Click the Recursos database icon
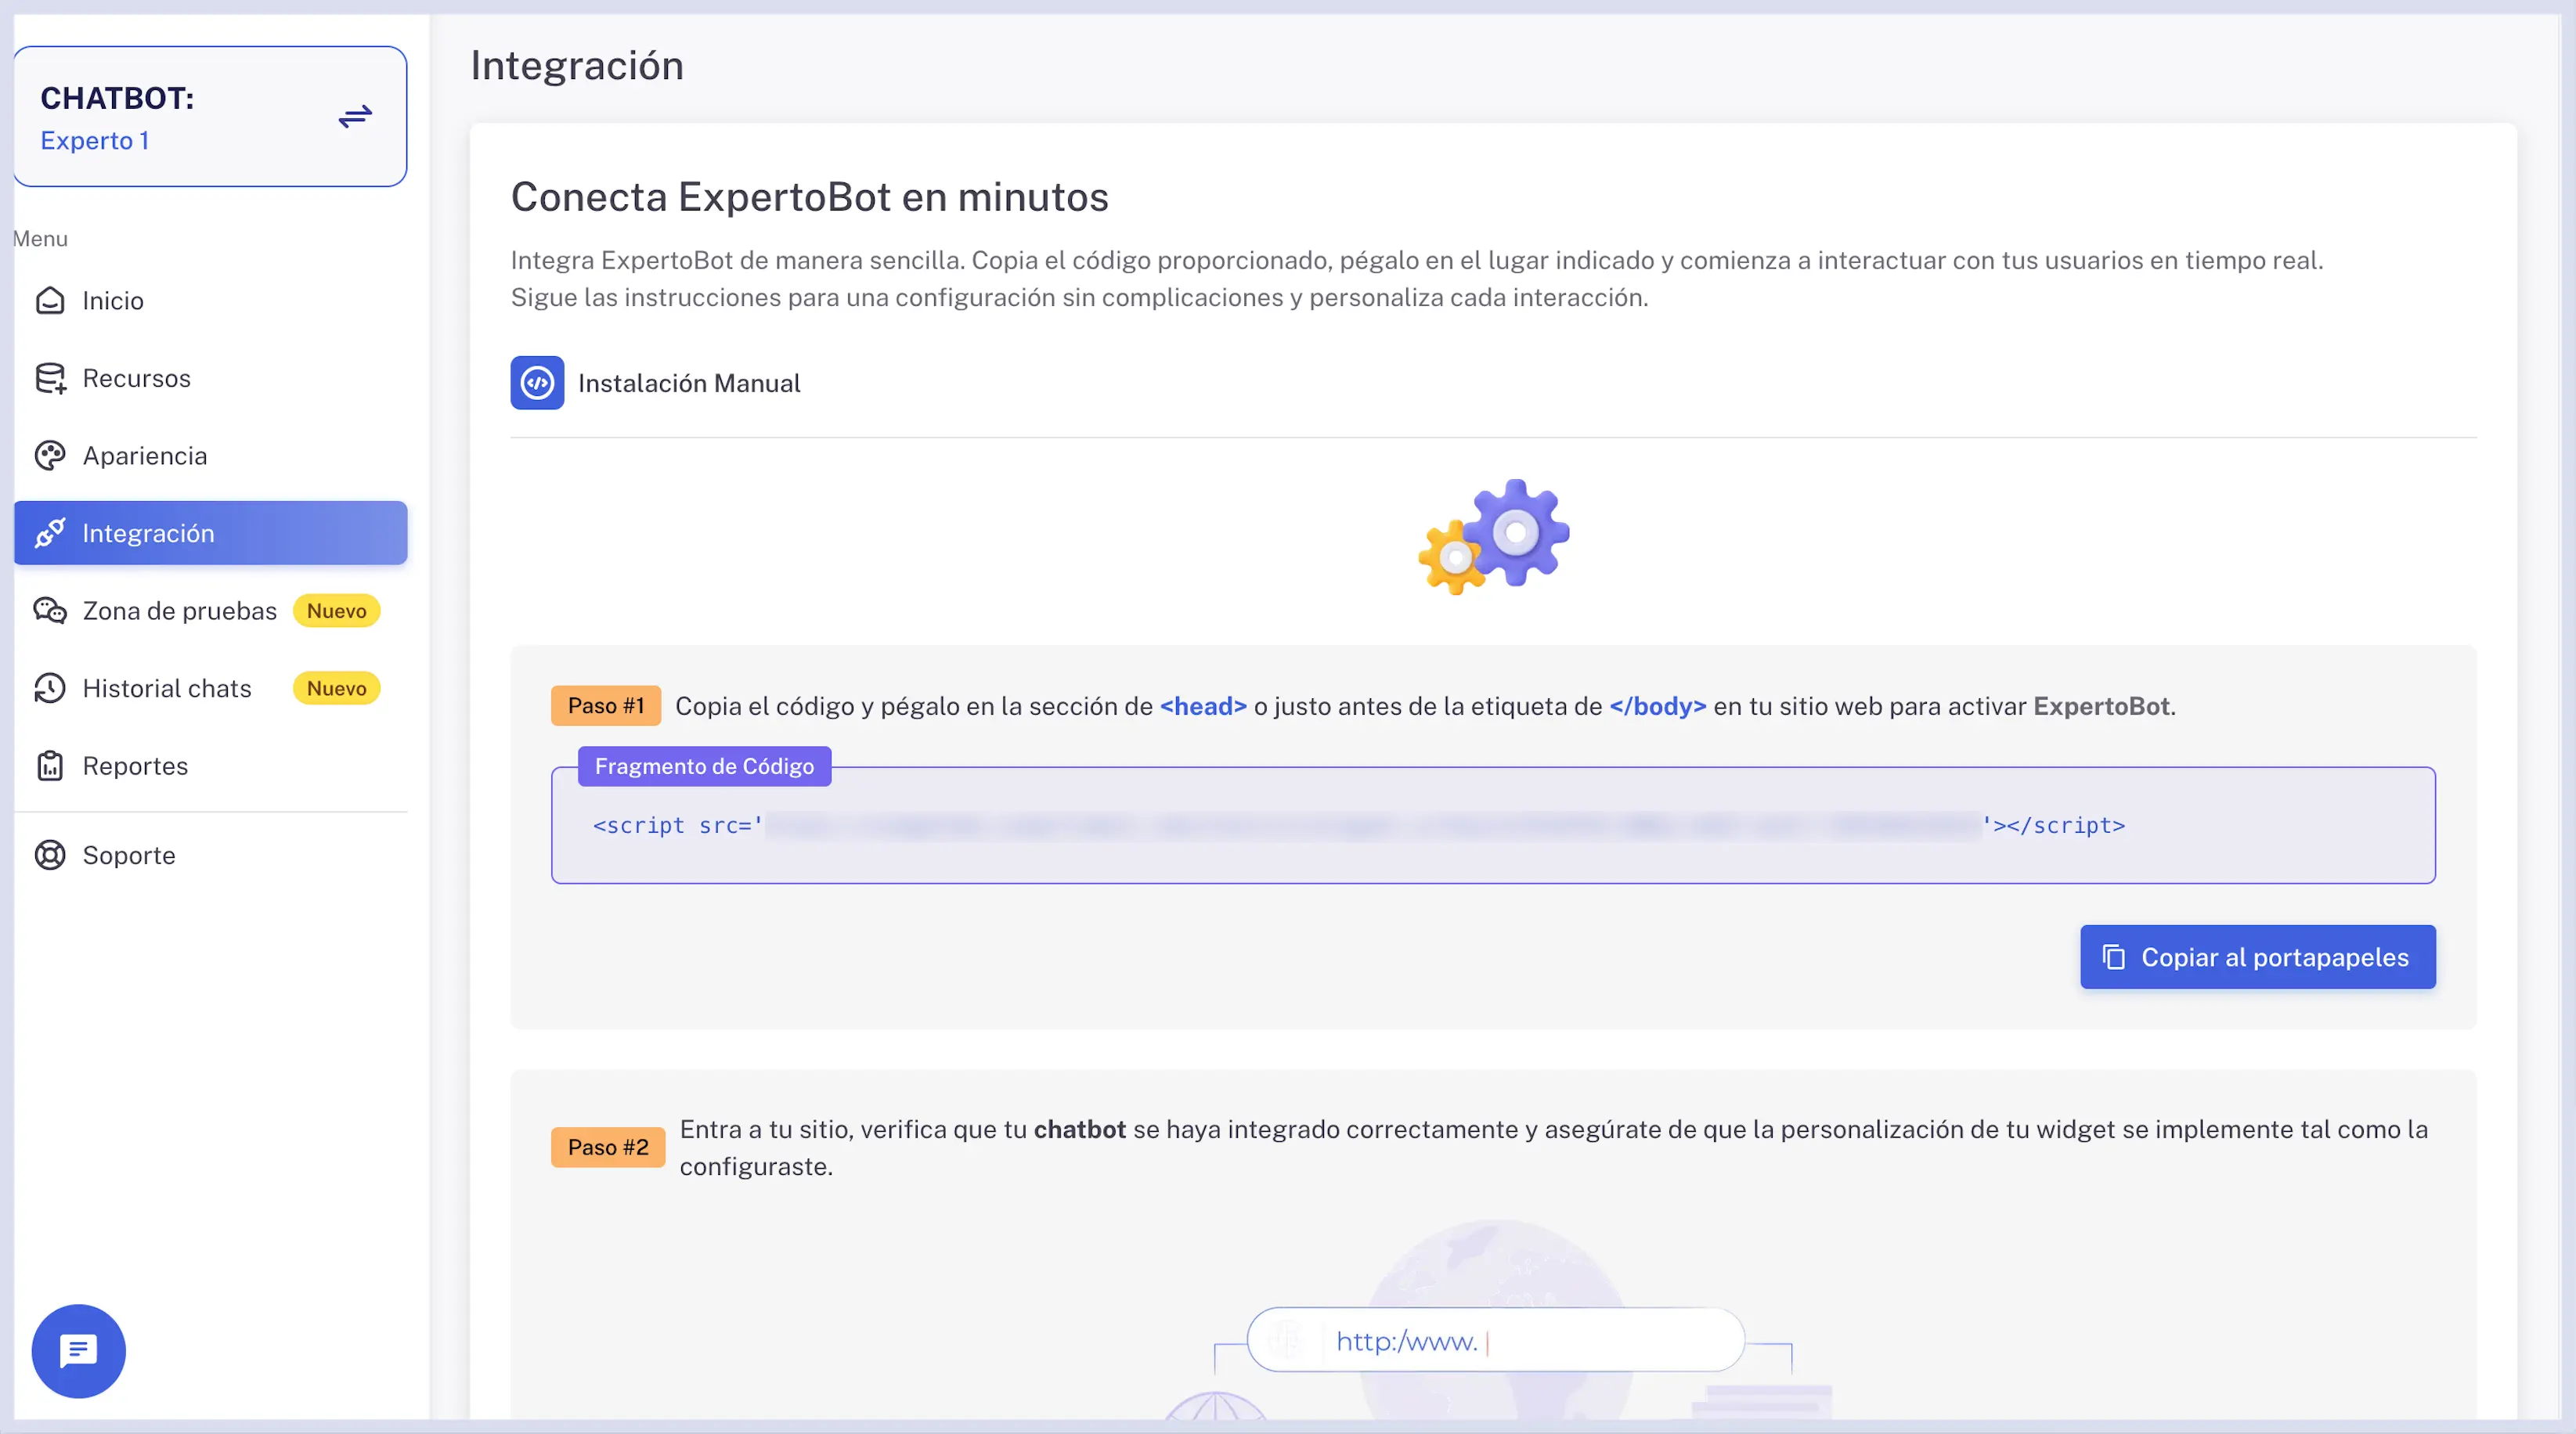2576x1434 pixels. [x=50, y=378]
